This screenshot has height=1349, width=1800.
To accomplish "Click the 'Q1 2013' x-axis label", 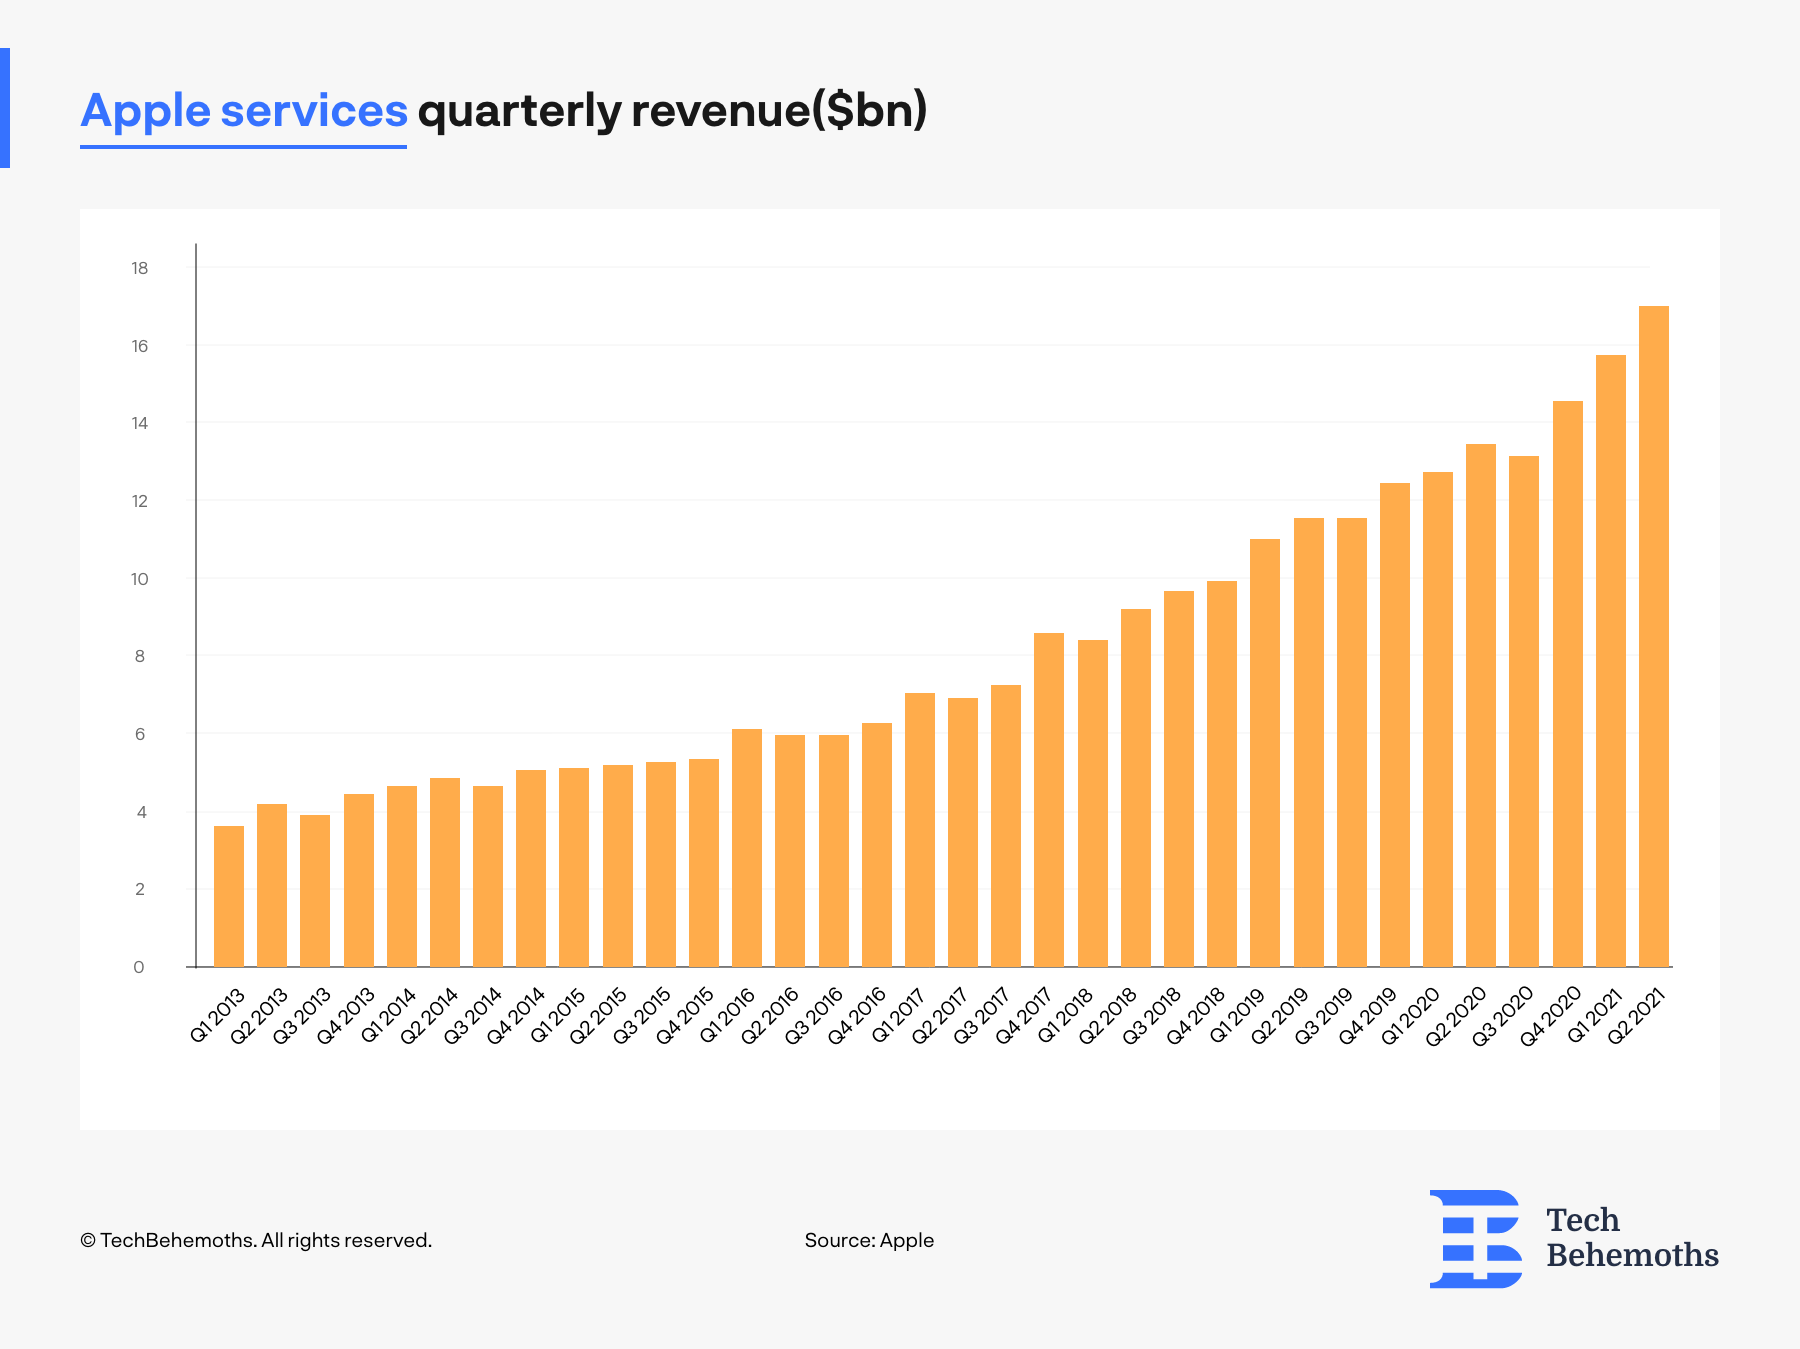I will pyautogui.click(x=217, y=1016).
